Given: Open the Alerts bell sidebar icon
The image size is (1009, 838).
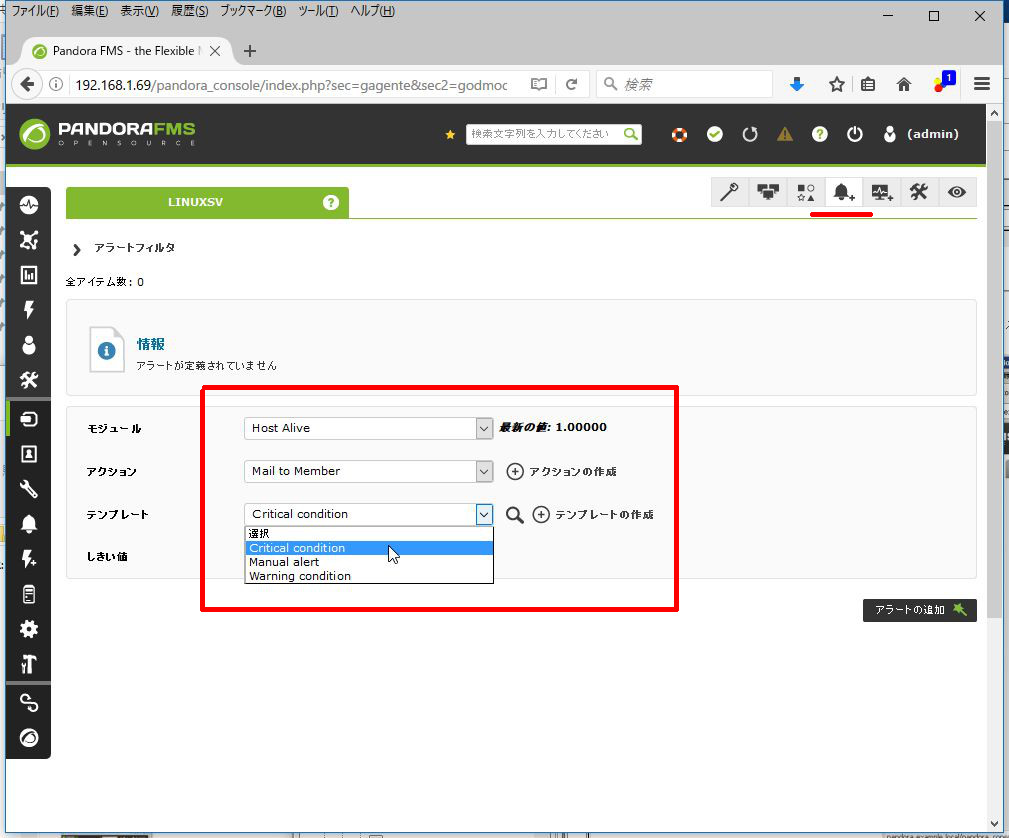Looking at the screenshot, I should (28, 524).
